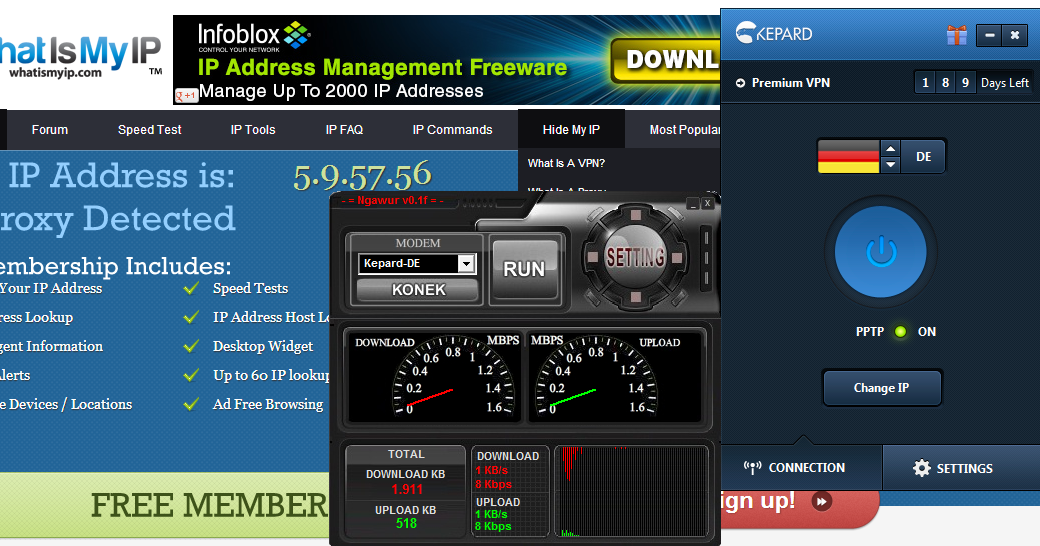Click the Ngawur v0.1f title text
This screenshot has height=546, width=1040.
pos(392,200)
